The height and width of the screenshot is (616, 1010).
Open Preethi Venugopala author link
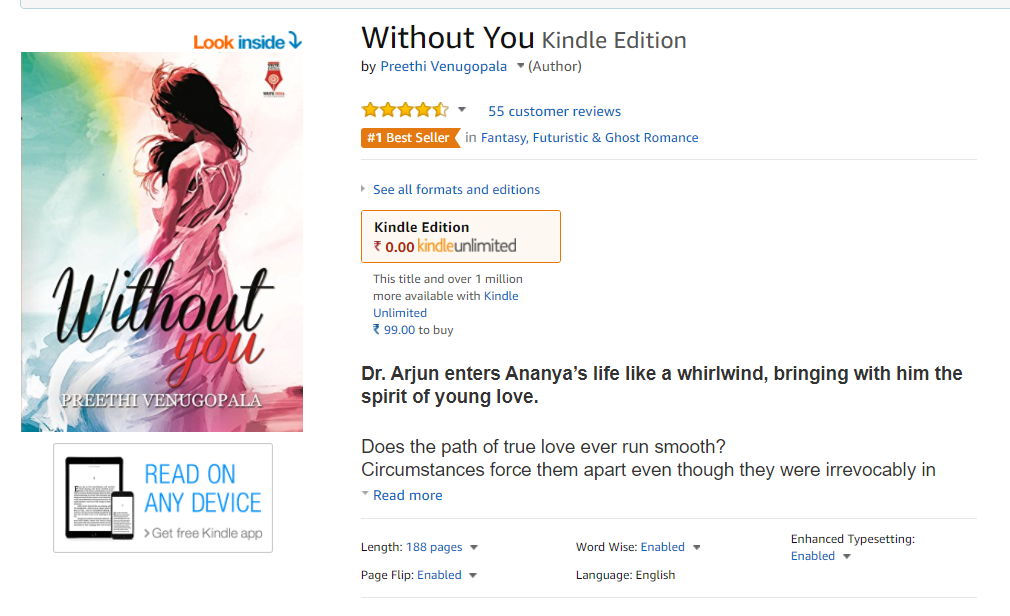443,66
